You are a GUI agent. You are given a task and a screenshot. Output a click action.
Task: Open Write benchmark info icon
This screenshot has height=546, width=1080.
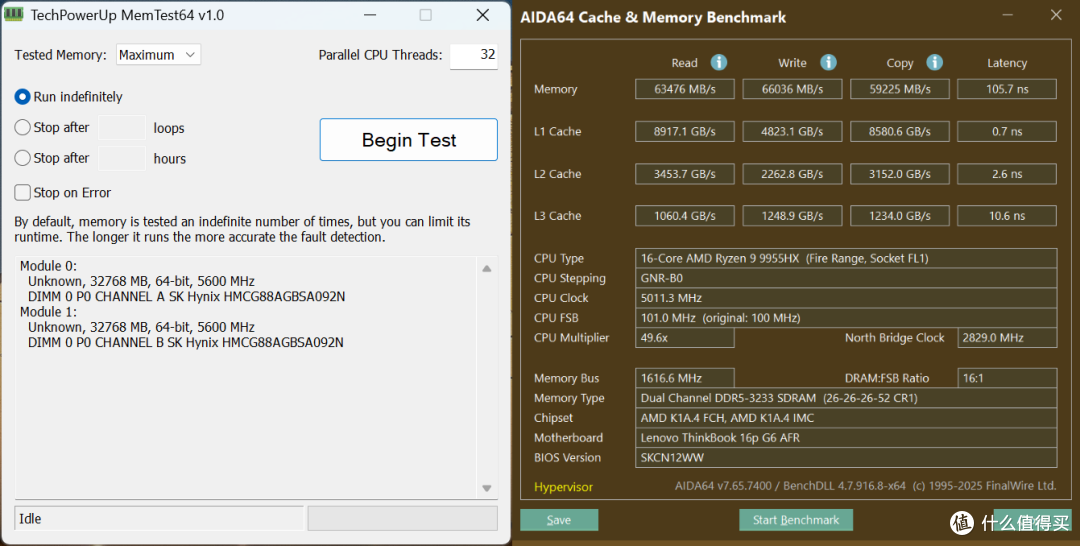click(828, 63)
